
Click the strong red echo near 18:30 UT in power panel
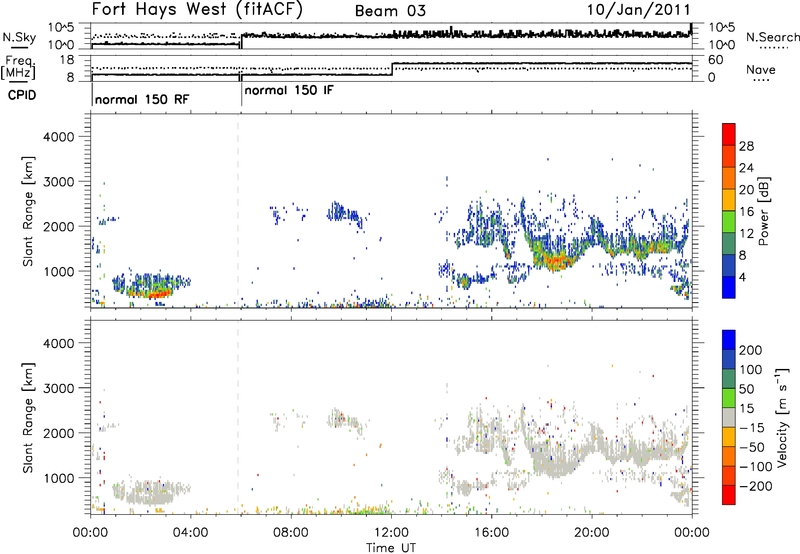(x=555, y=261)
